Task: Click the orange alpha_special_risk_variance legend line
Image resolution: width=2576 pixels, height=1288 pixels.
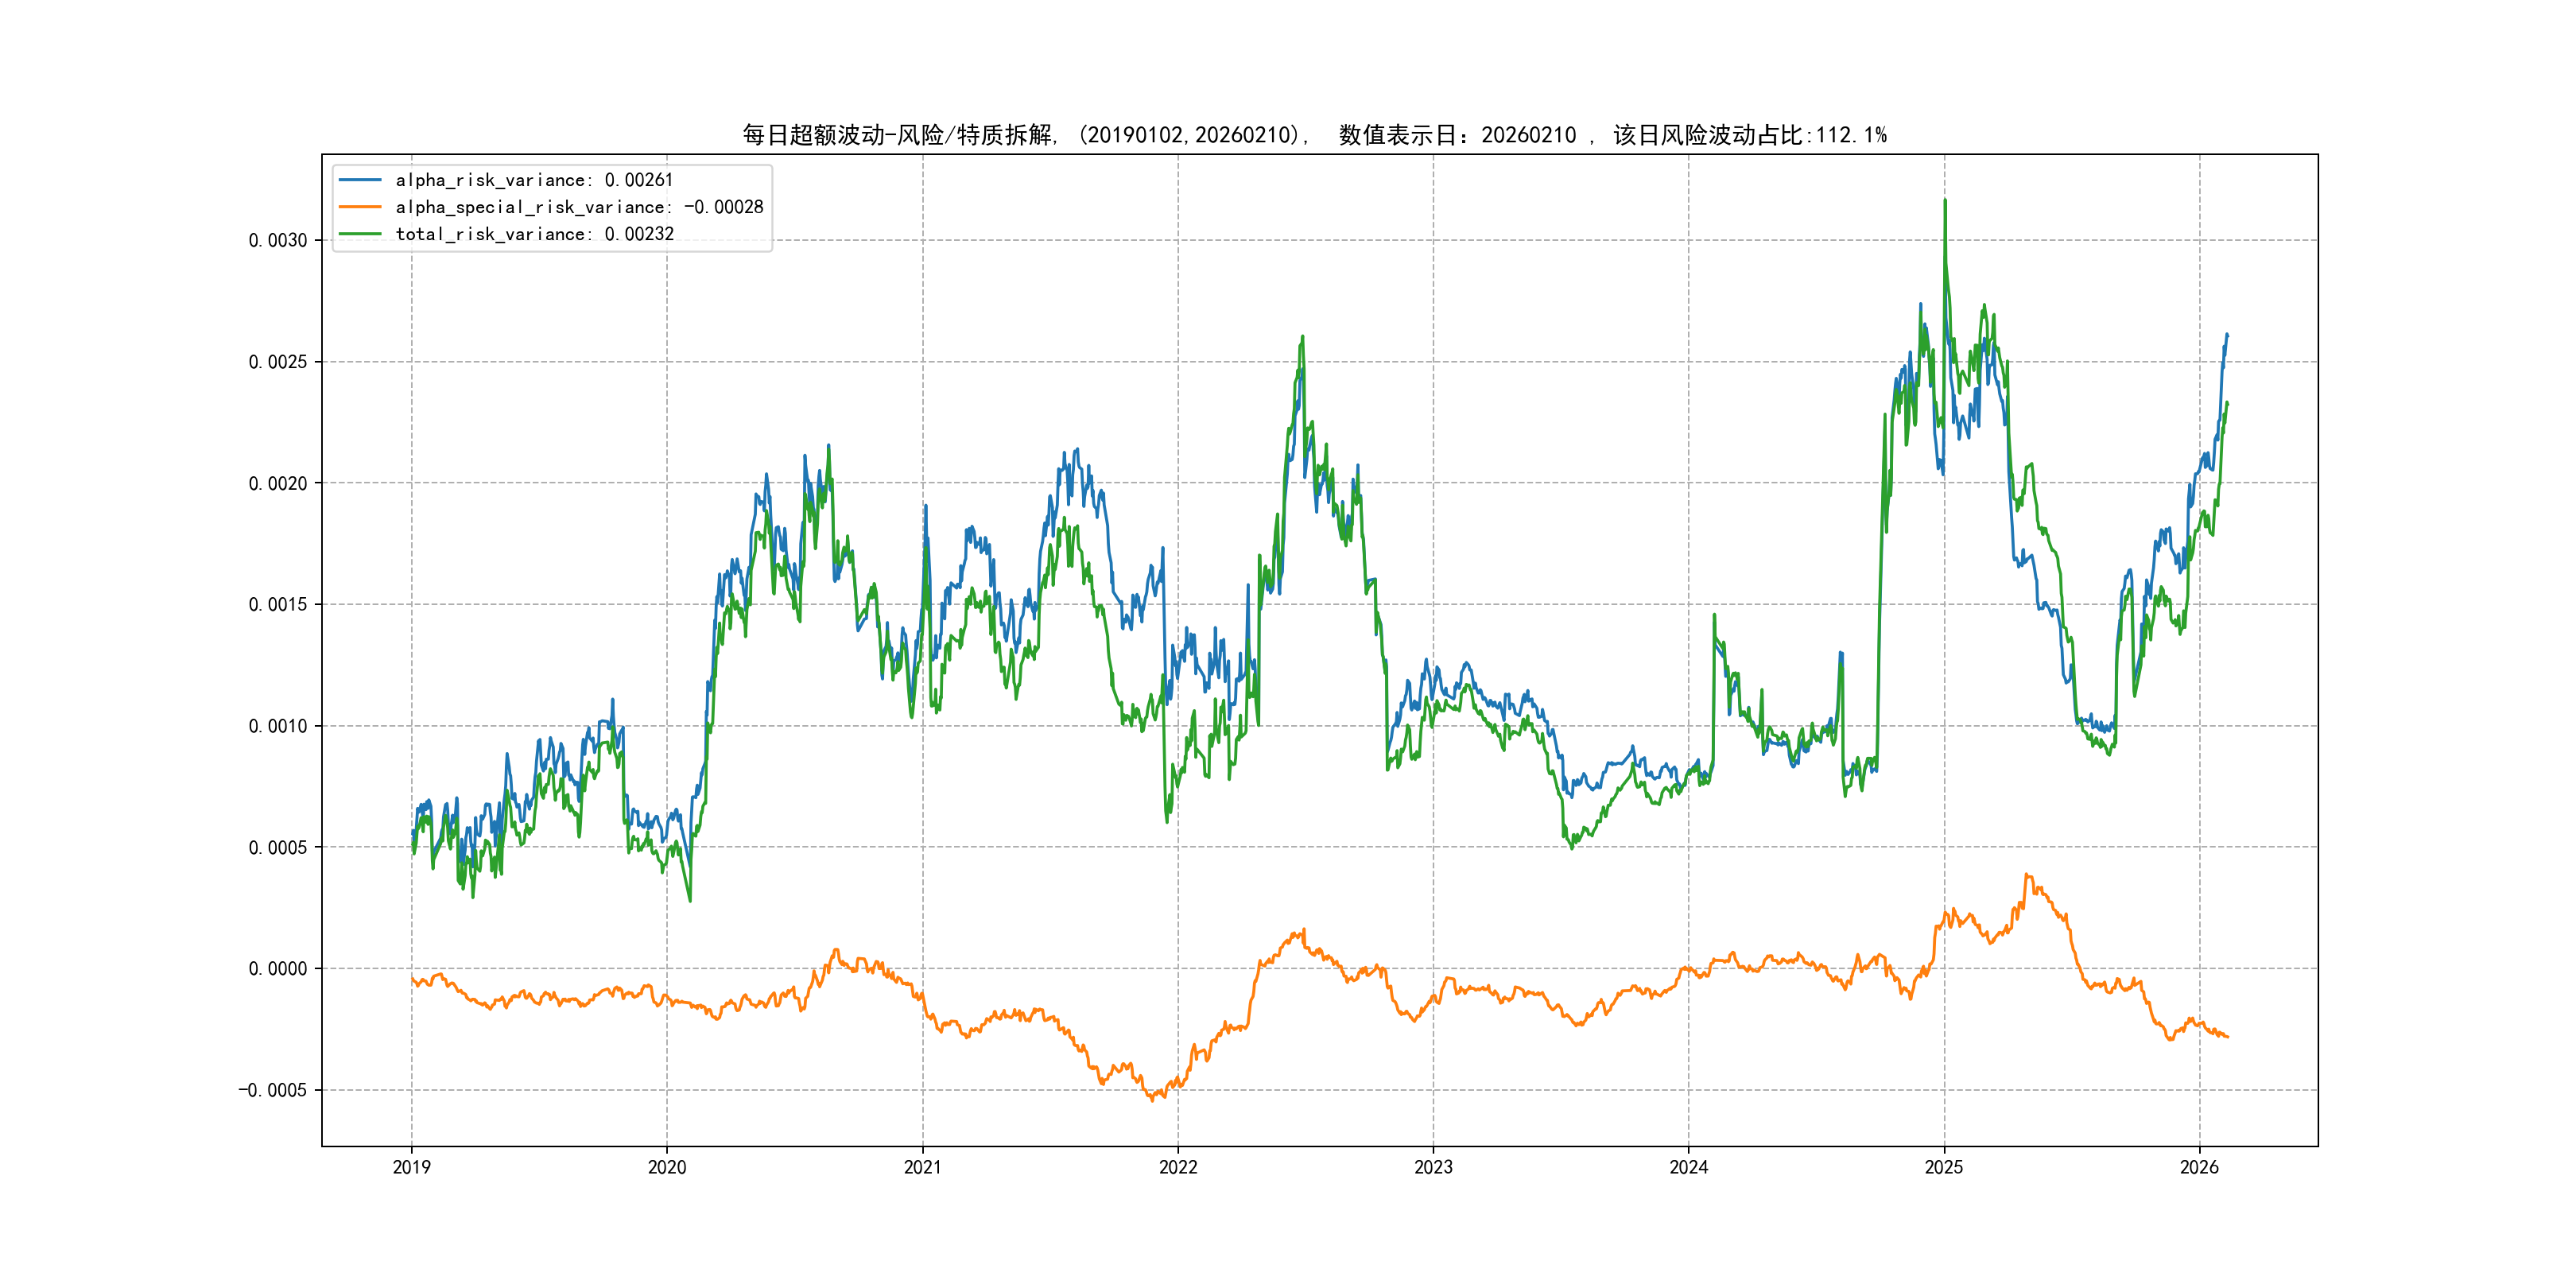Action: coord(360,207)
